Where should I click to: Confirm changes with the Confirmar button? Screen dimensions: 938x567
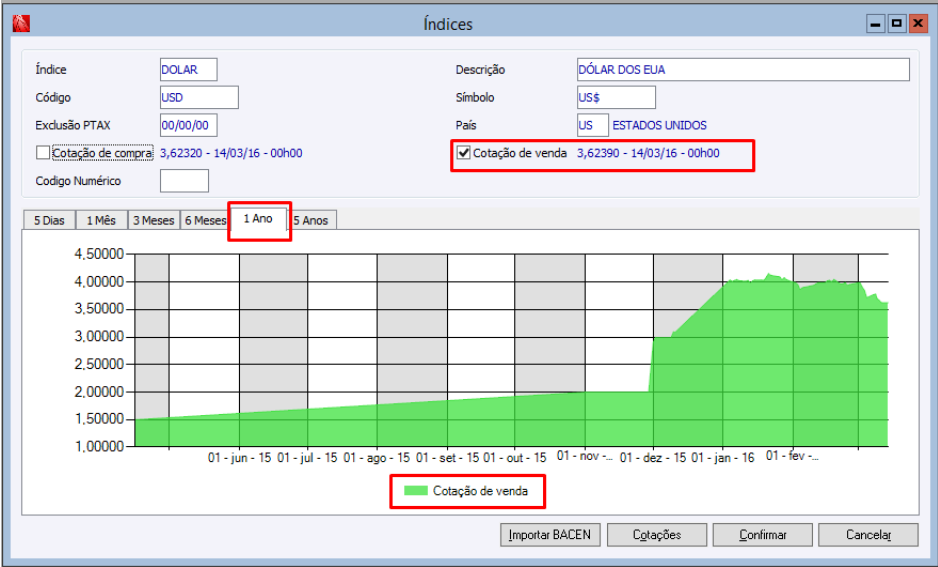click(763, 535)
